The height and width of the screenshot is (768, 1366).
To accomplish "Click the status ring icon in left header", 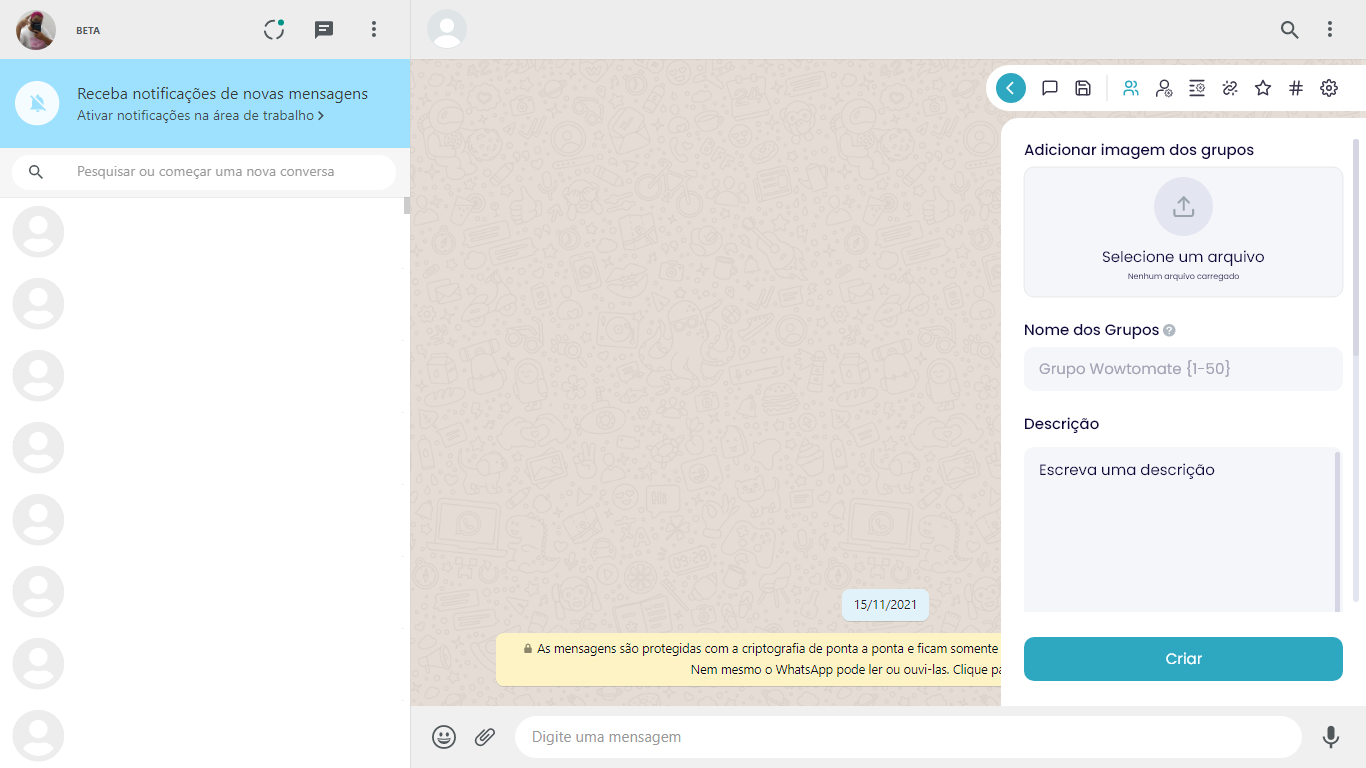I will pyautogui.click(x=274, y=29).
